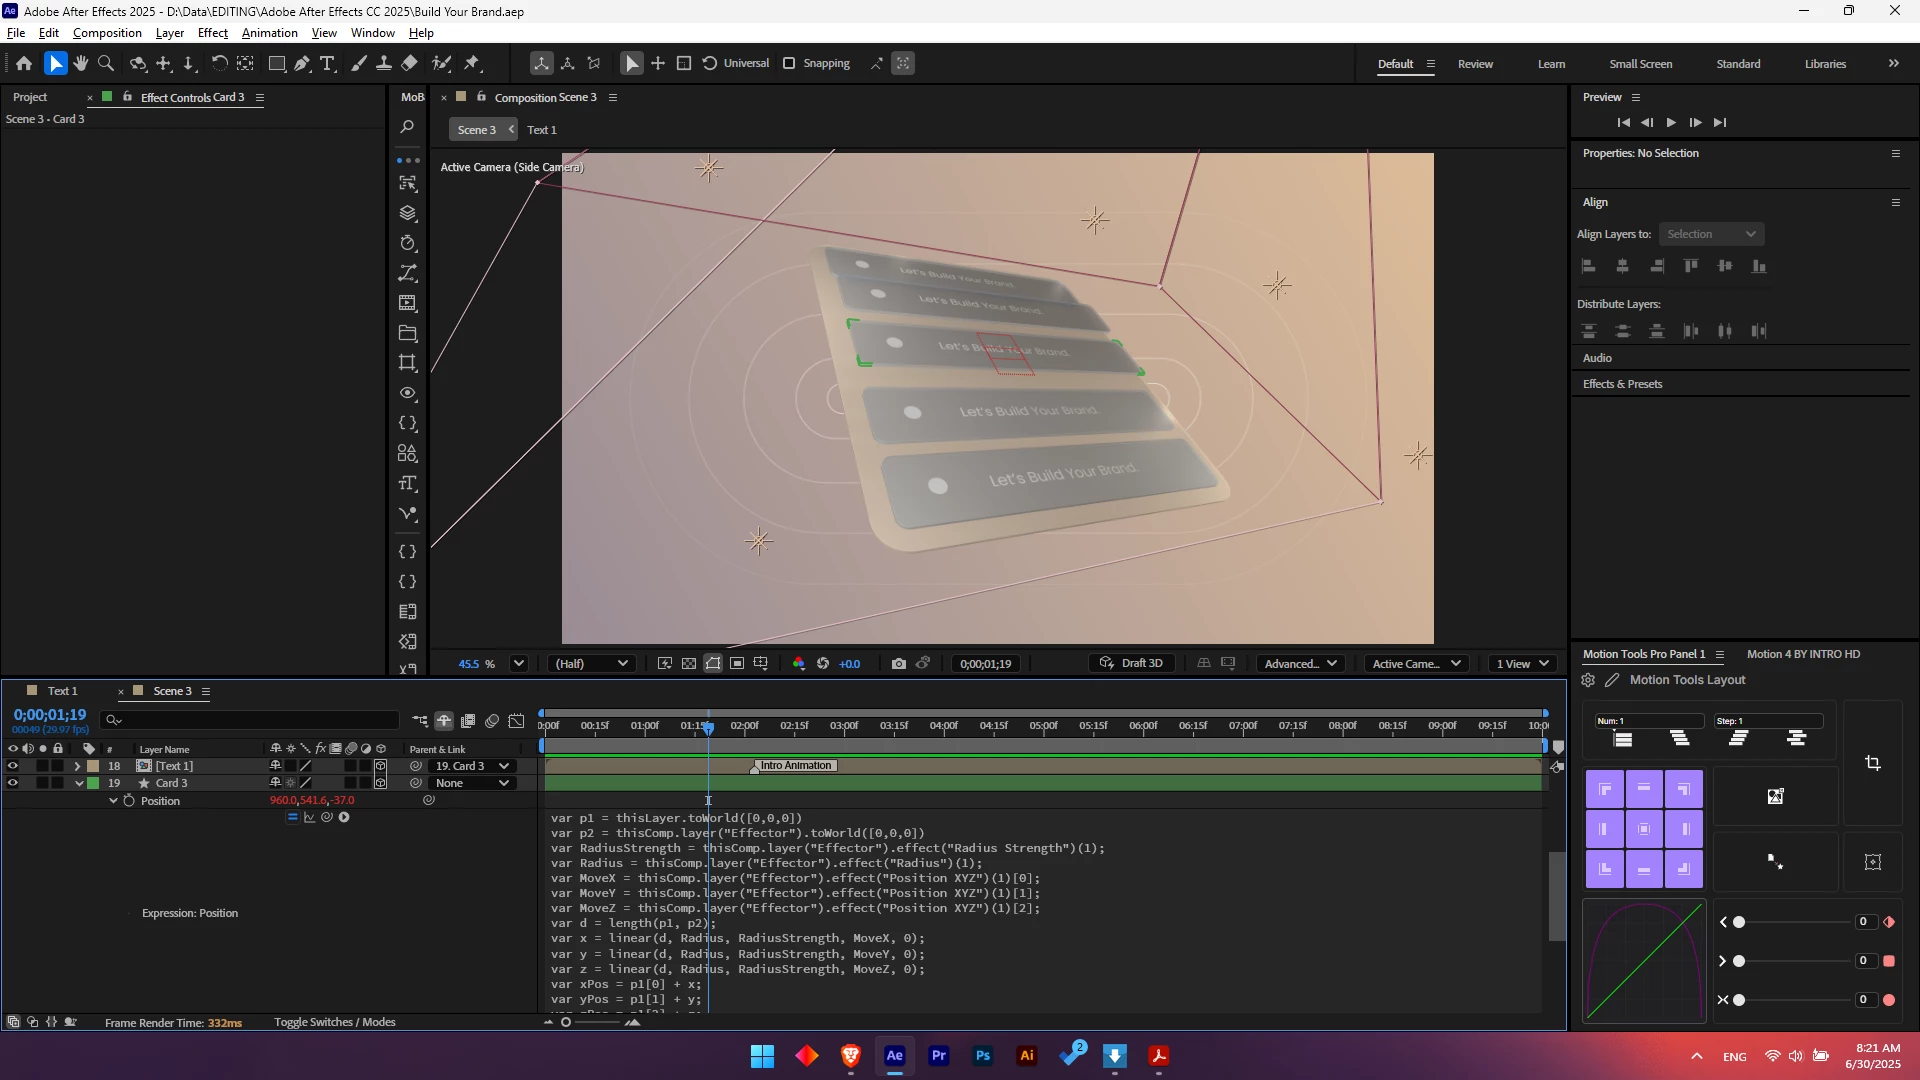Image resolution: width=1920 pixels, height=1080 pixels.
Task: Open the Effects & Presets panel
Action: click(1622, 384)
